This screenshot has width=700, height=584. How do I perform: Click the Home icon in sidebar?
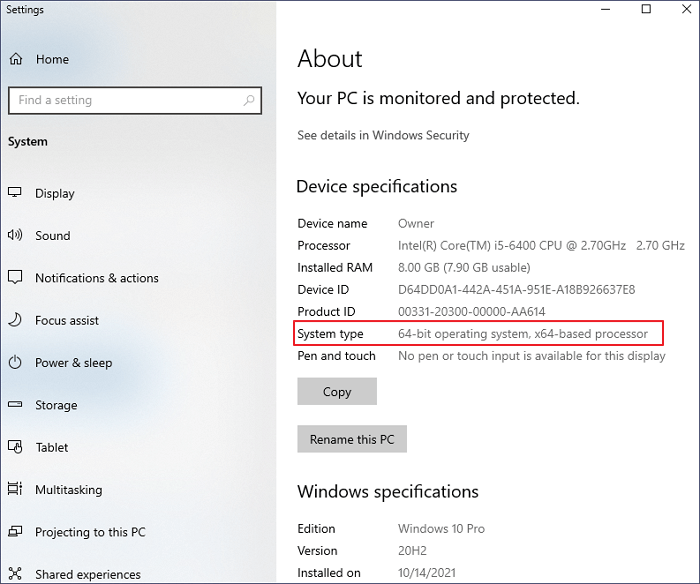click(x=16, y=60)
